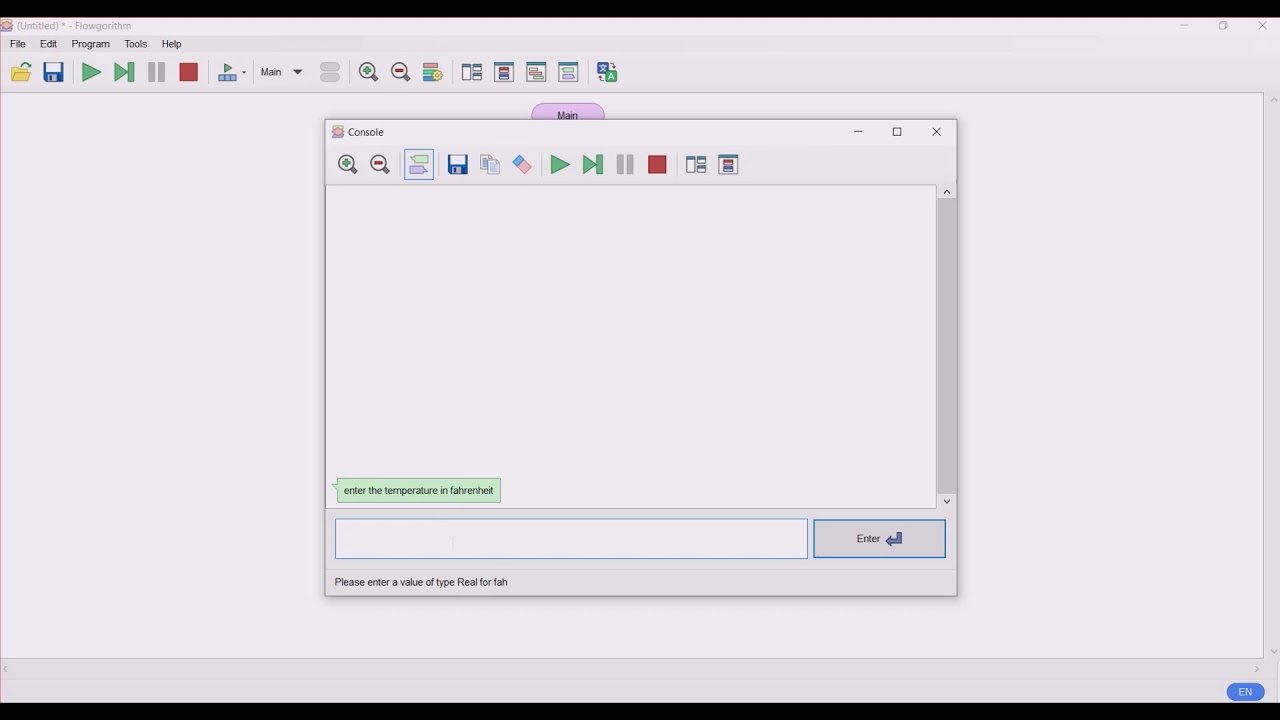Choose first window layout icon in main toolbar
This screenshot has width=1280, height=720.
472,72
